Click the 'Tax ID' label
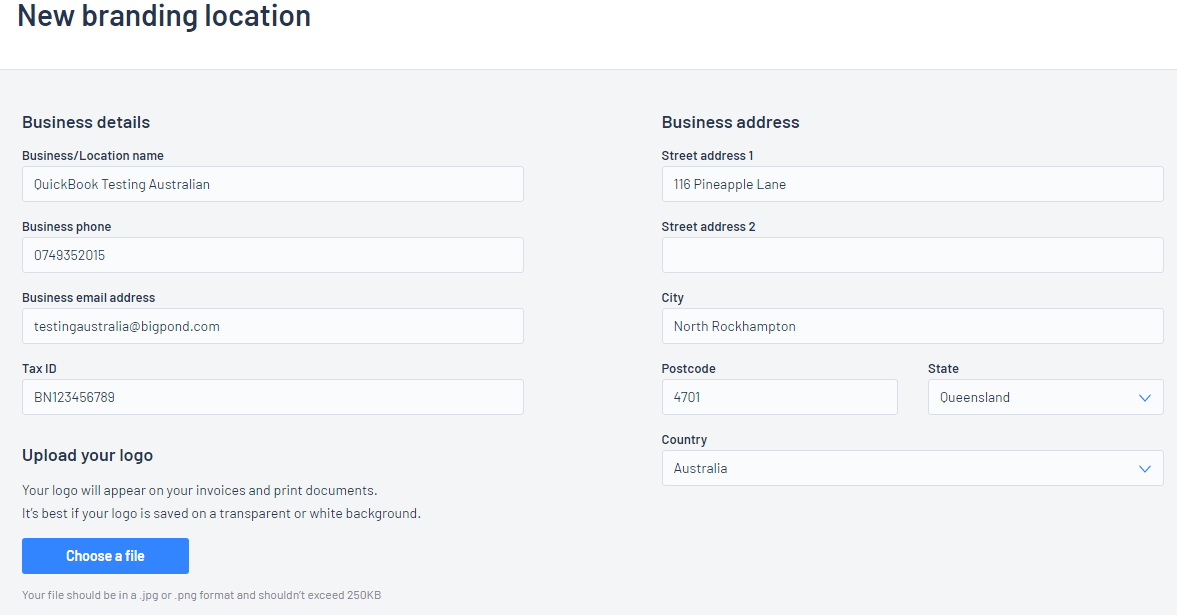The width and height of the screenshot is (1177, 615). click(39, 369)
